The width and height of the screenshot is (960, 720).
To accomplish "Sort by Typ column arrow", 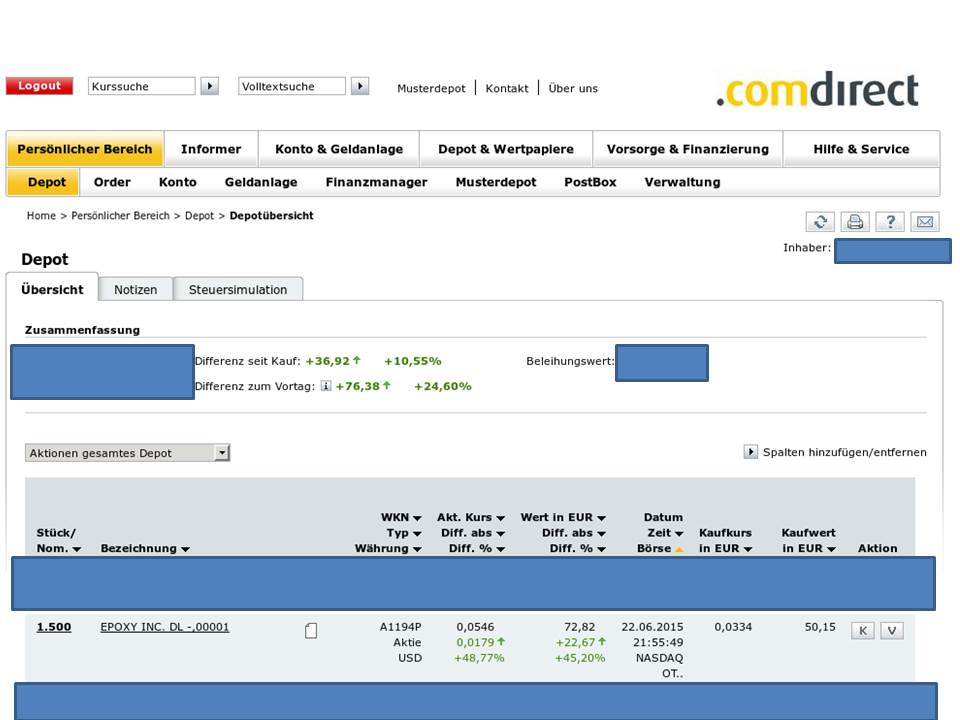I will click(417, 534).
